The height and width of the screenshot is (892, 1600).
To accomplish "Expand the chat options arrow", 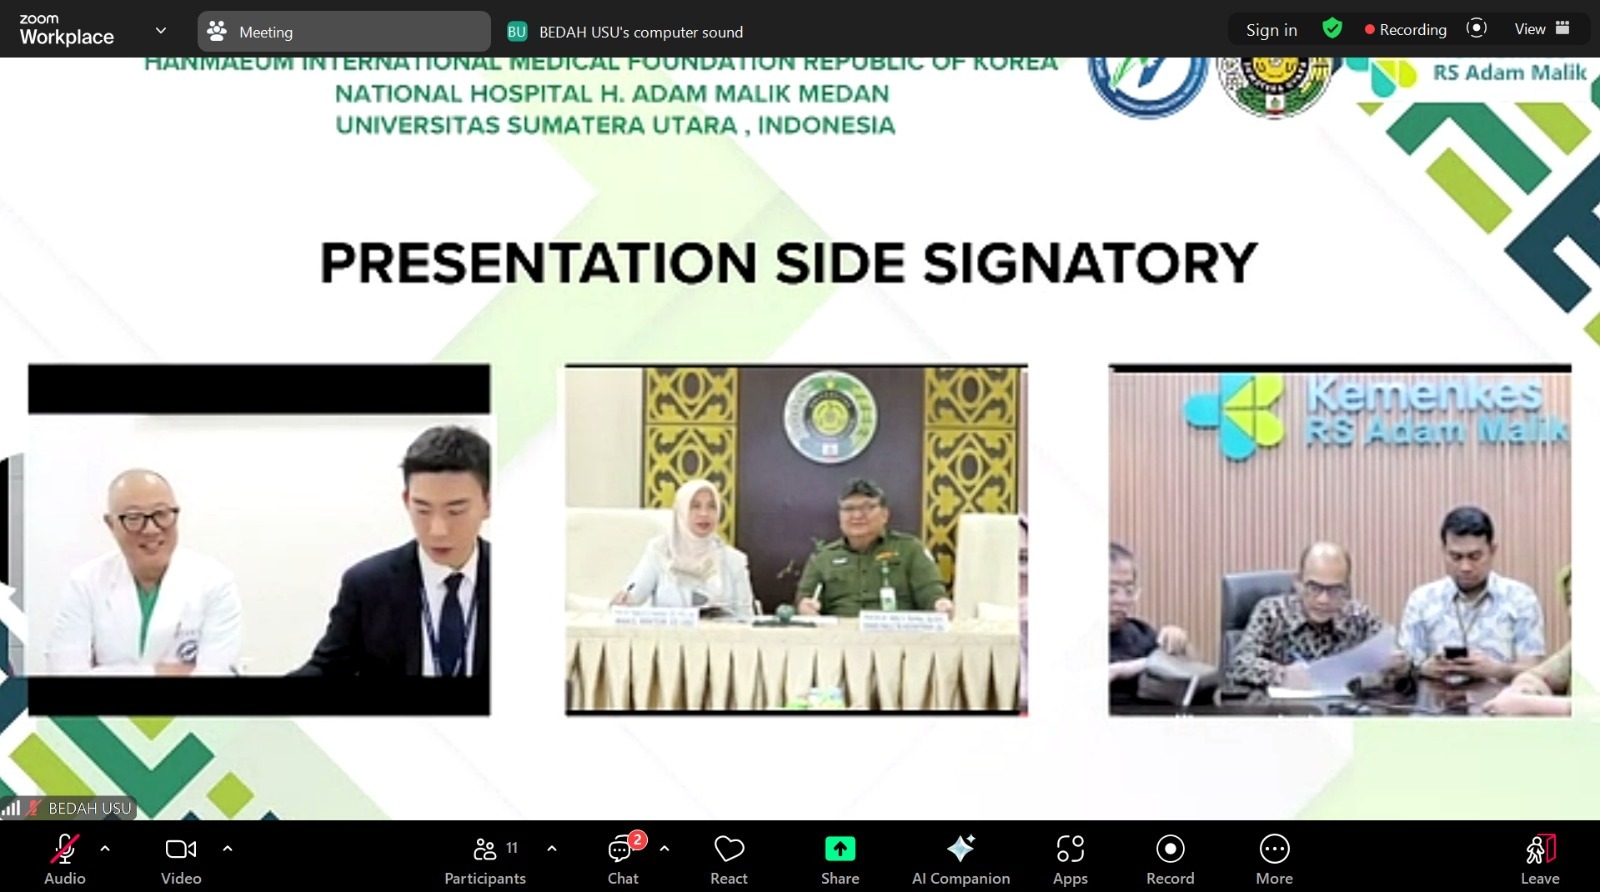I will (x=665, y=848).
